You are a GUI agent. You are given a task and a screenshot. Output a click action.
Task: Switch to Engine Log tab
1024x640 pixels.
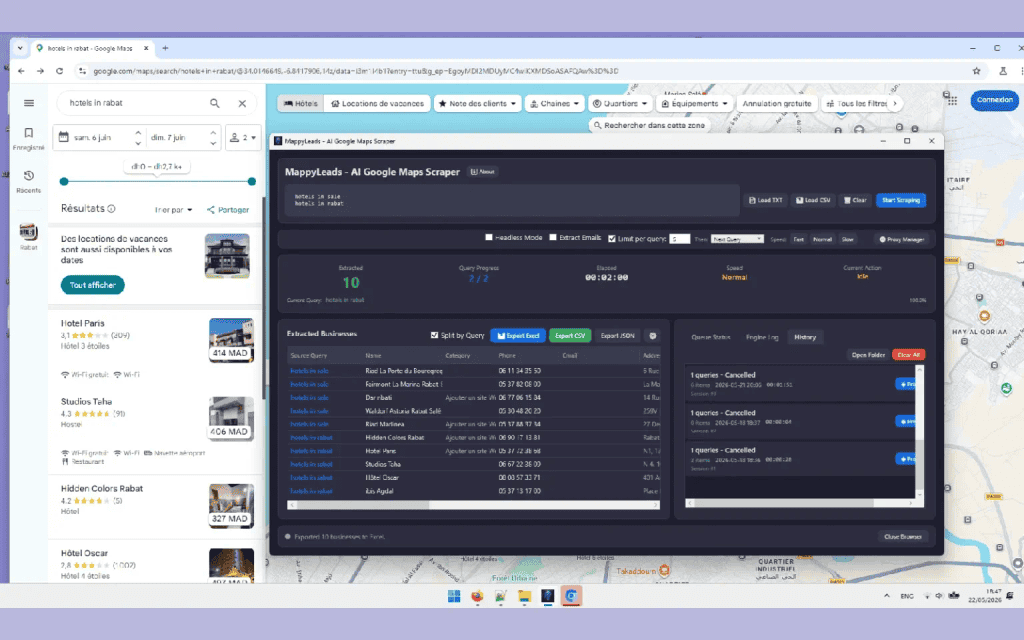pyautogui.click(x=762, y=337)
